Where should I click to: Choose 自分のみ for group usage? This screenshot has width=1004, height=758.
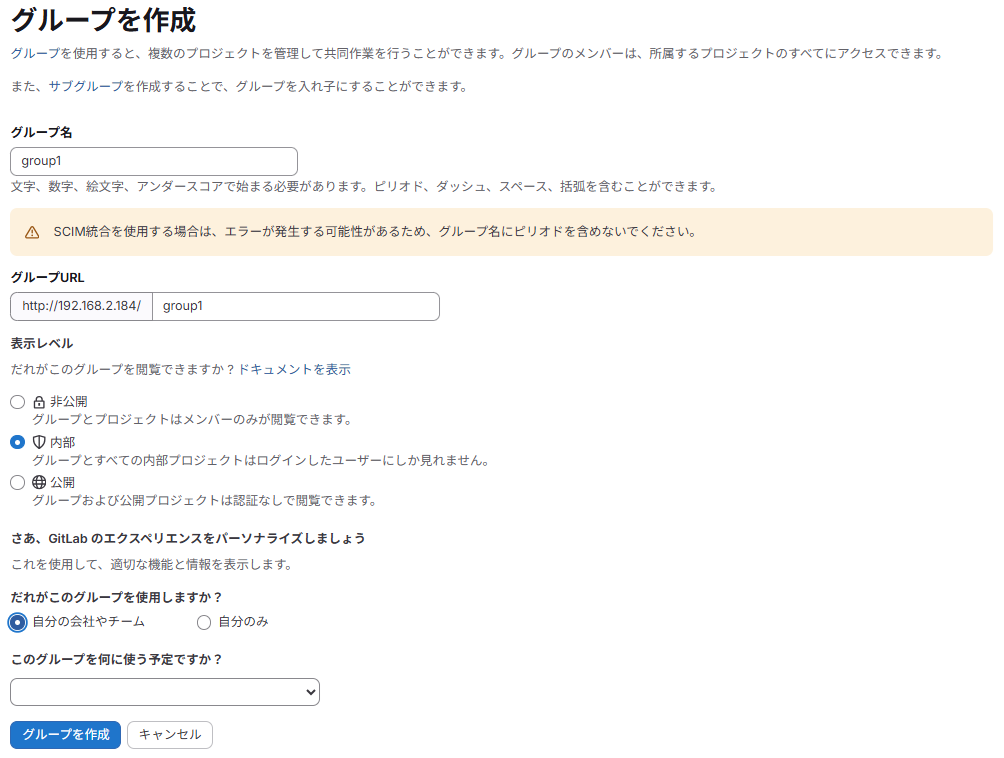204,622
